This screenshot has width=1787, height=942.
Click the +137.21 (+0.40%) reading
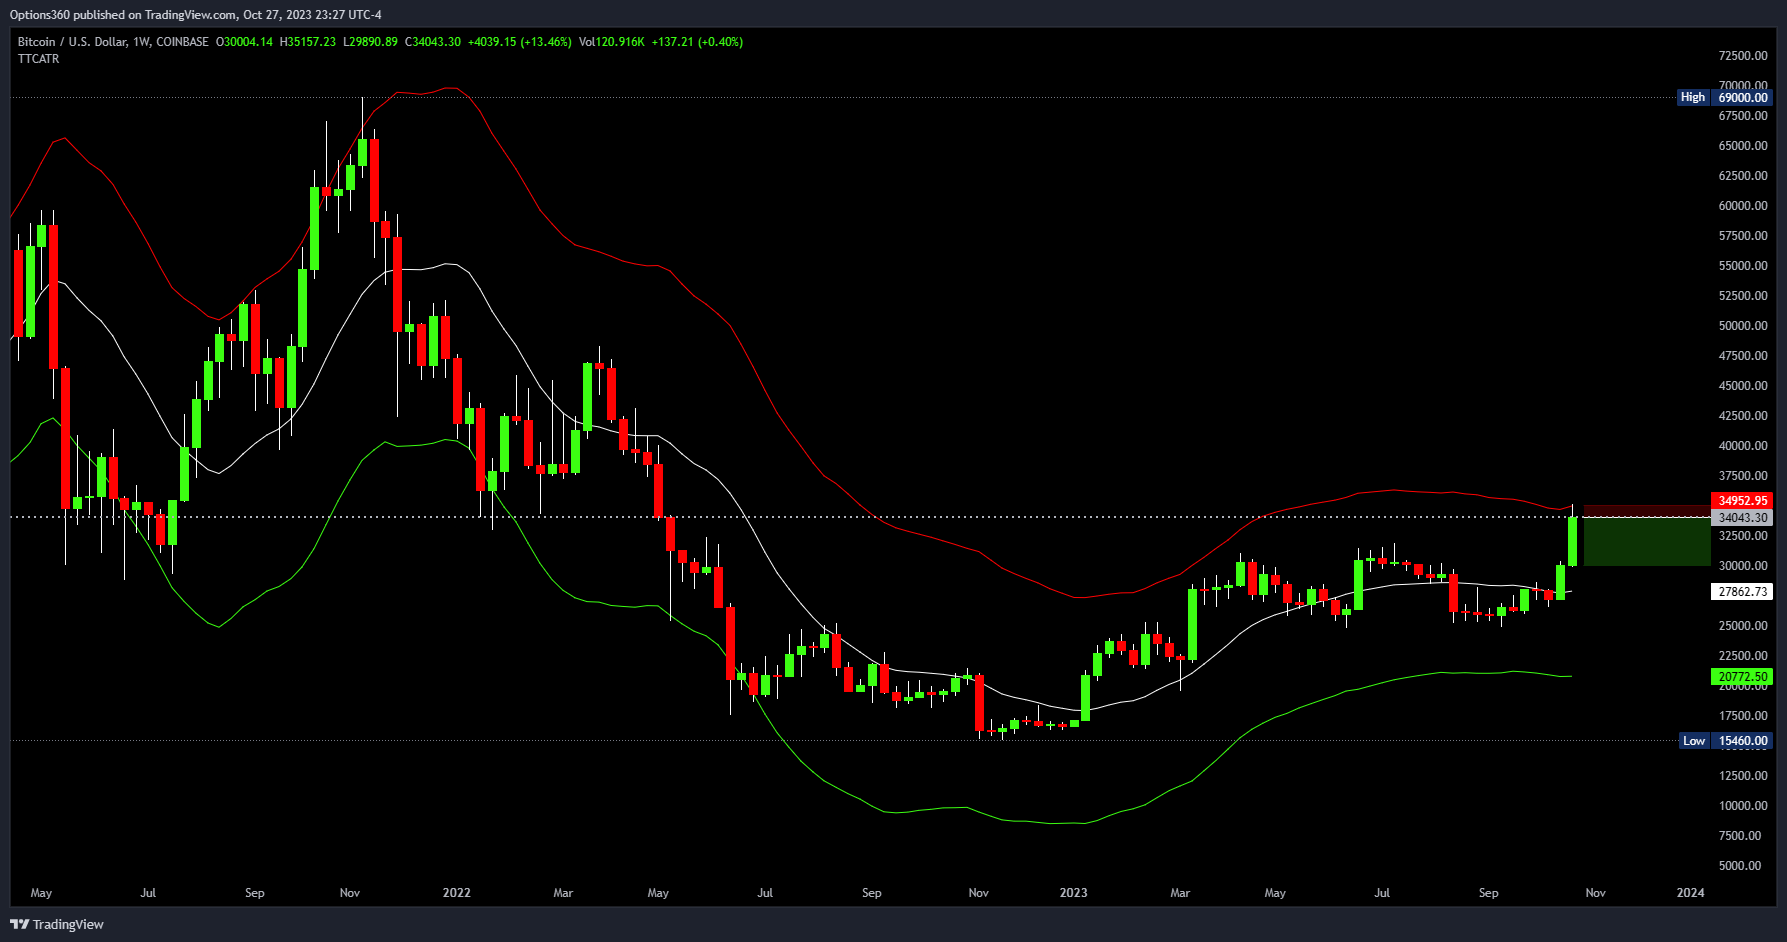[x=697, y=42]
